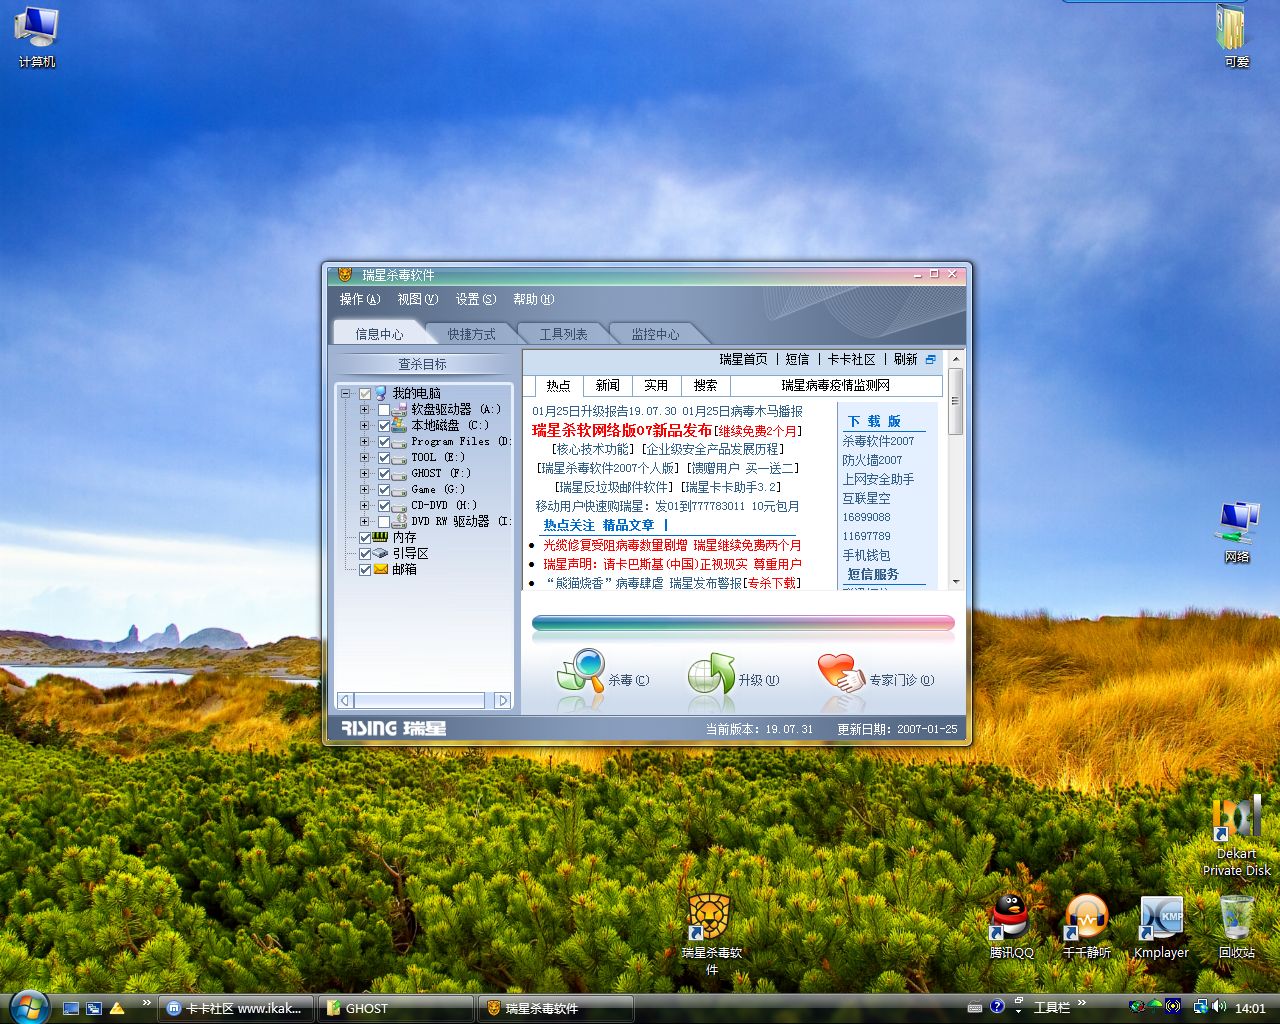Expand the DVD RW 驱动器 node
This screenshot has height=1024, width=1280.
(365, 522)
